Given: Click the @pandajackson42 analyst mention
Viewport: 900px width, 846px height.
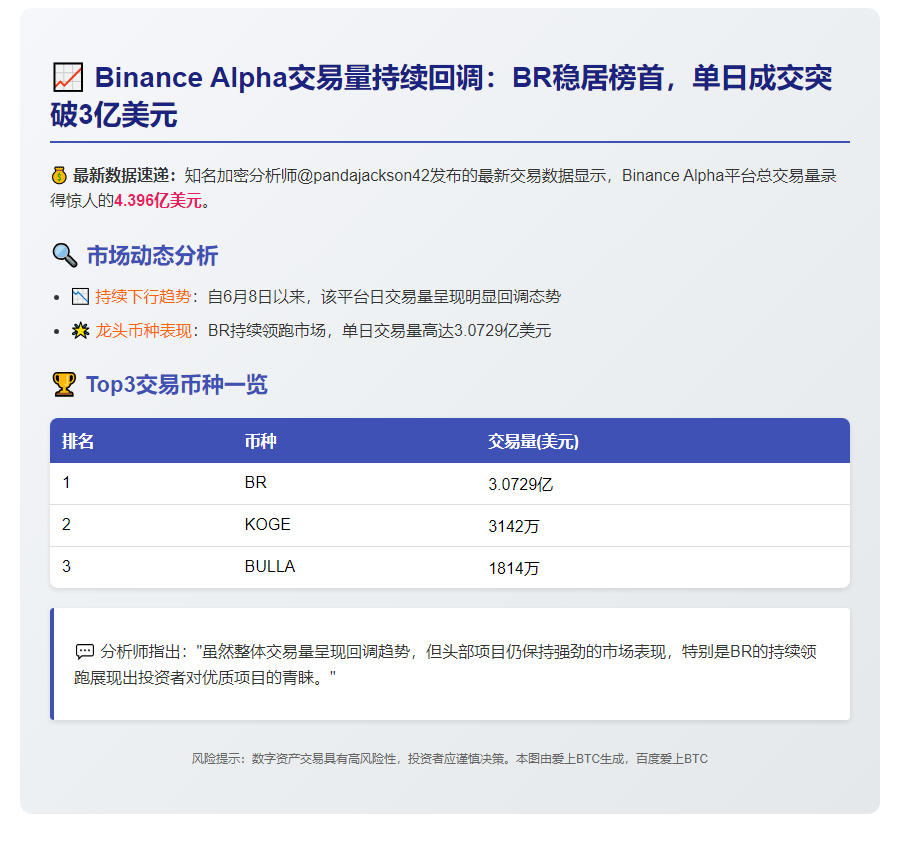Looking at the screenshot, I should [363, 176].
